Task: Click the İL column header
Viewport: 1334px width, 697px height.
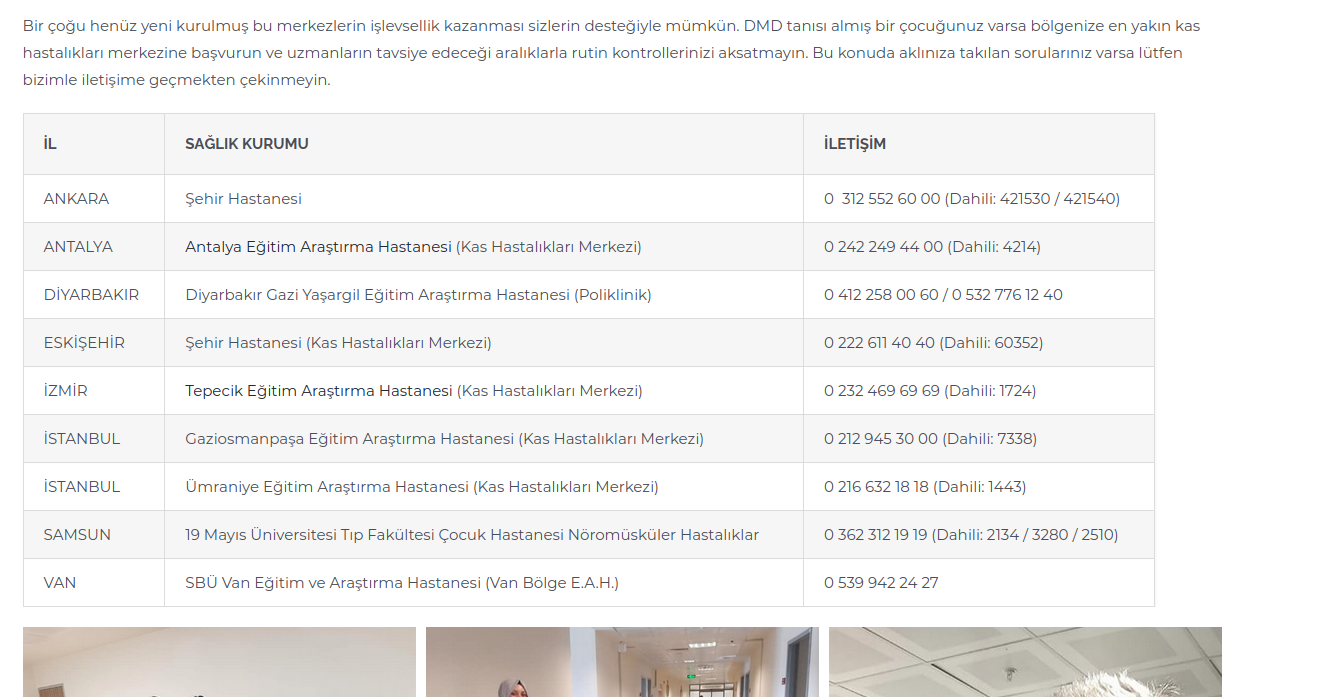Action: [50, 144]
